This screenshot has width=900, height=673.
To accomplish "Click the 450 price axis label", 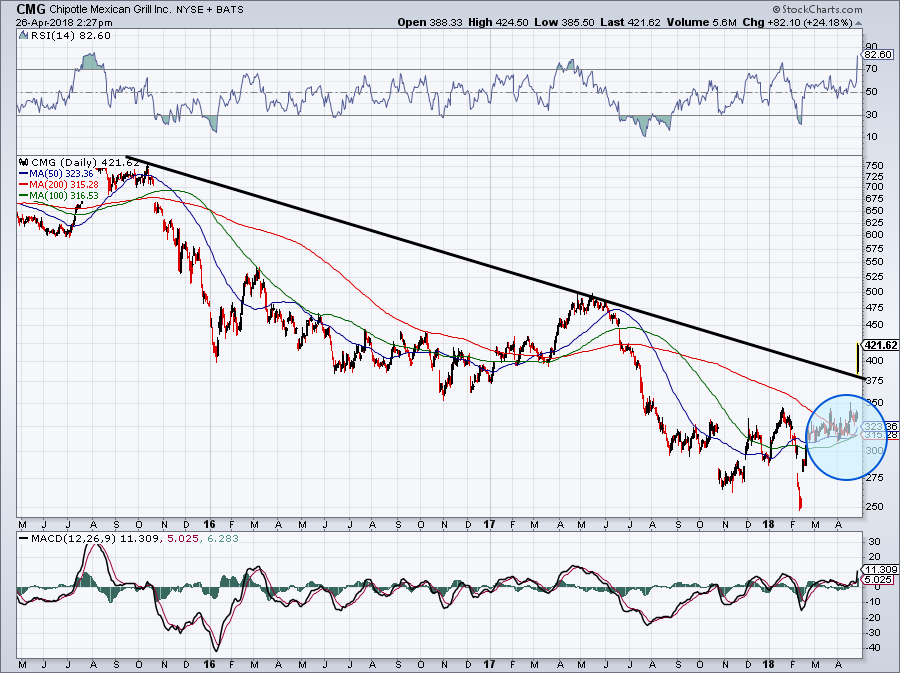I will click(874, 325).
